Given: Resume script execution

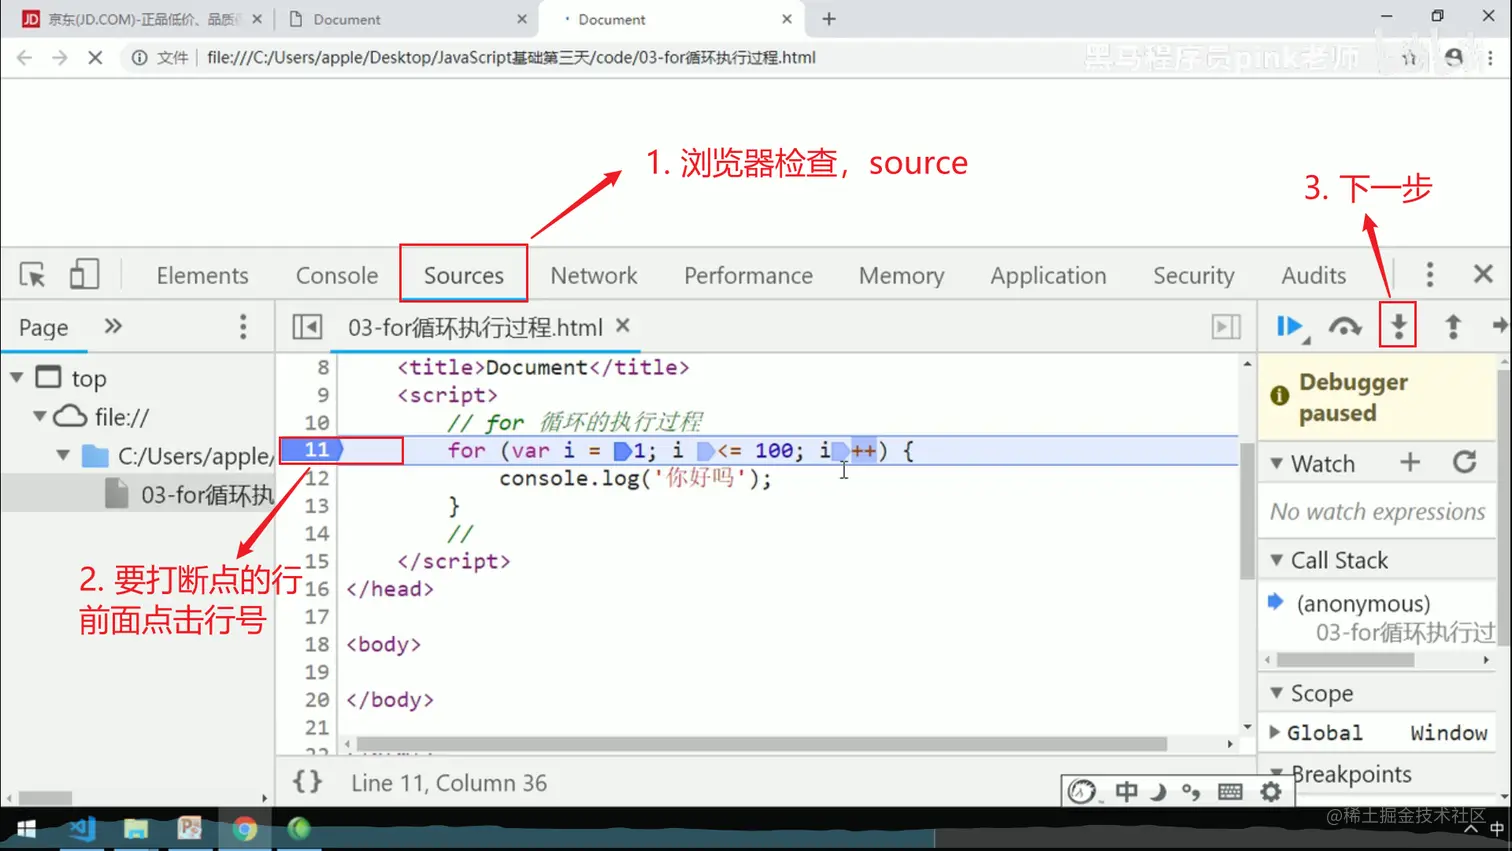Looking at the screenshot, I should point(1291,327).
